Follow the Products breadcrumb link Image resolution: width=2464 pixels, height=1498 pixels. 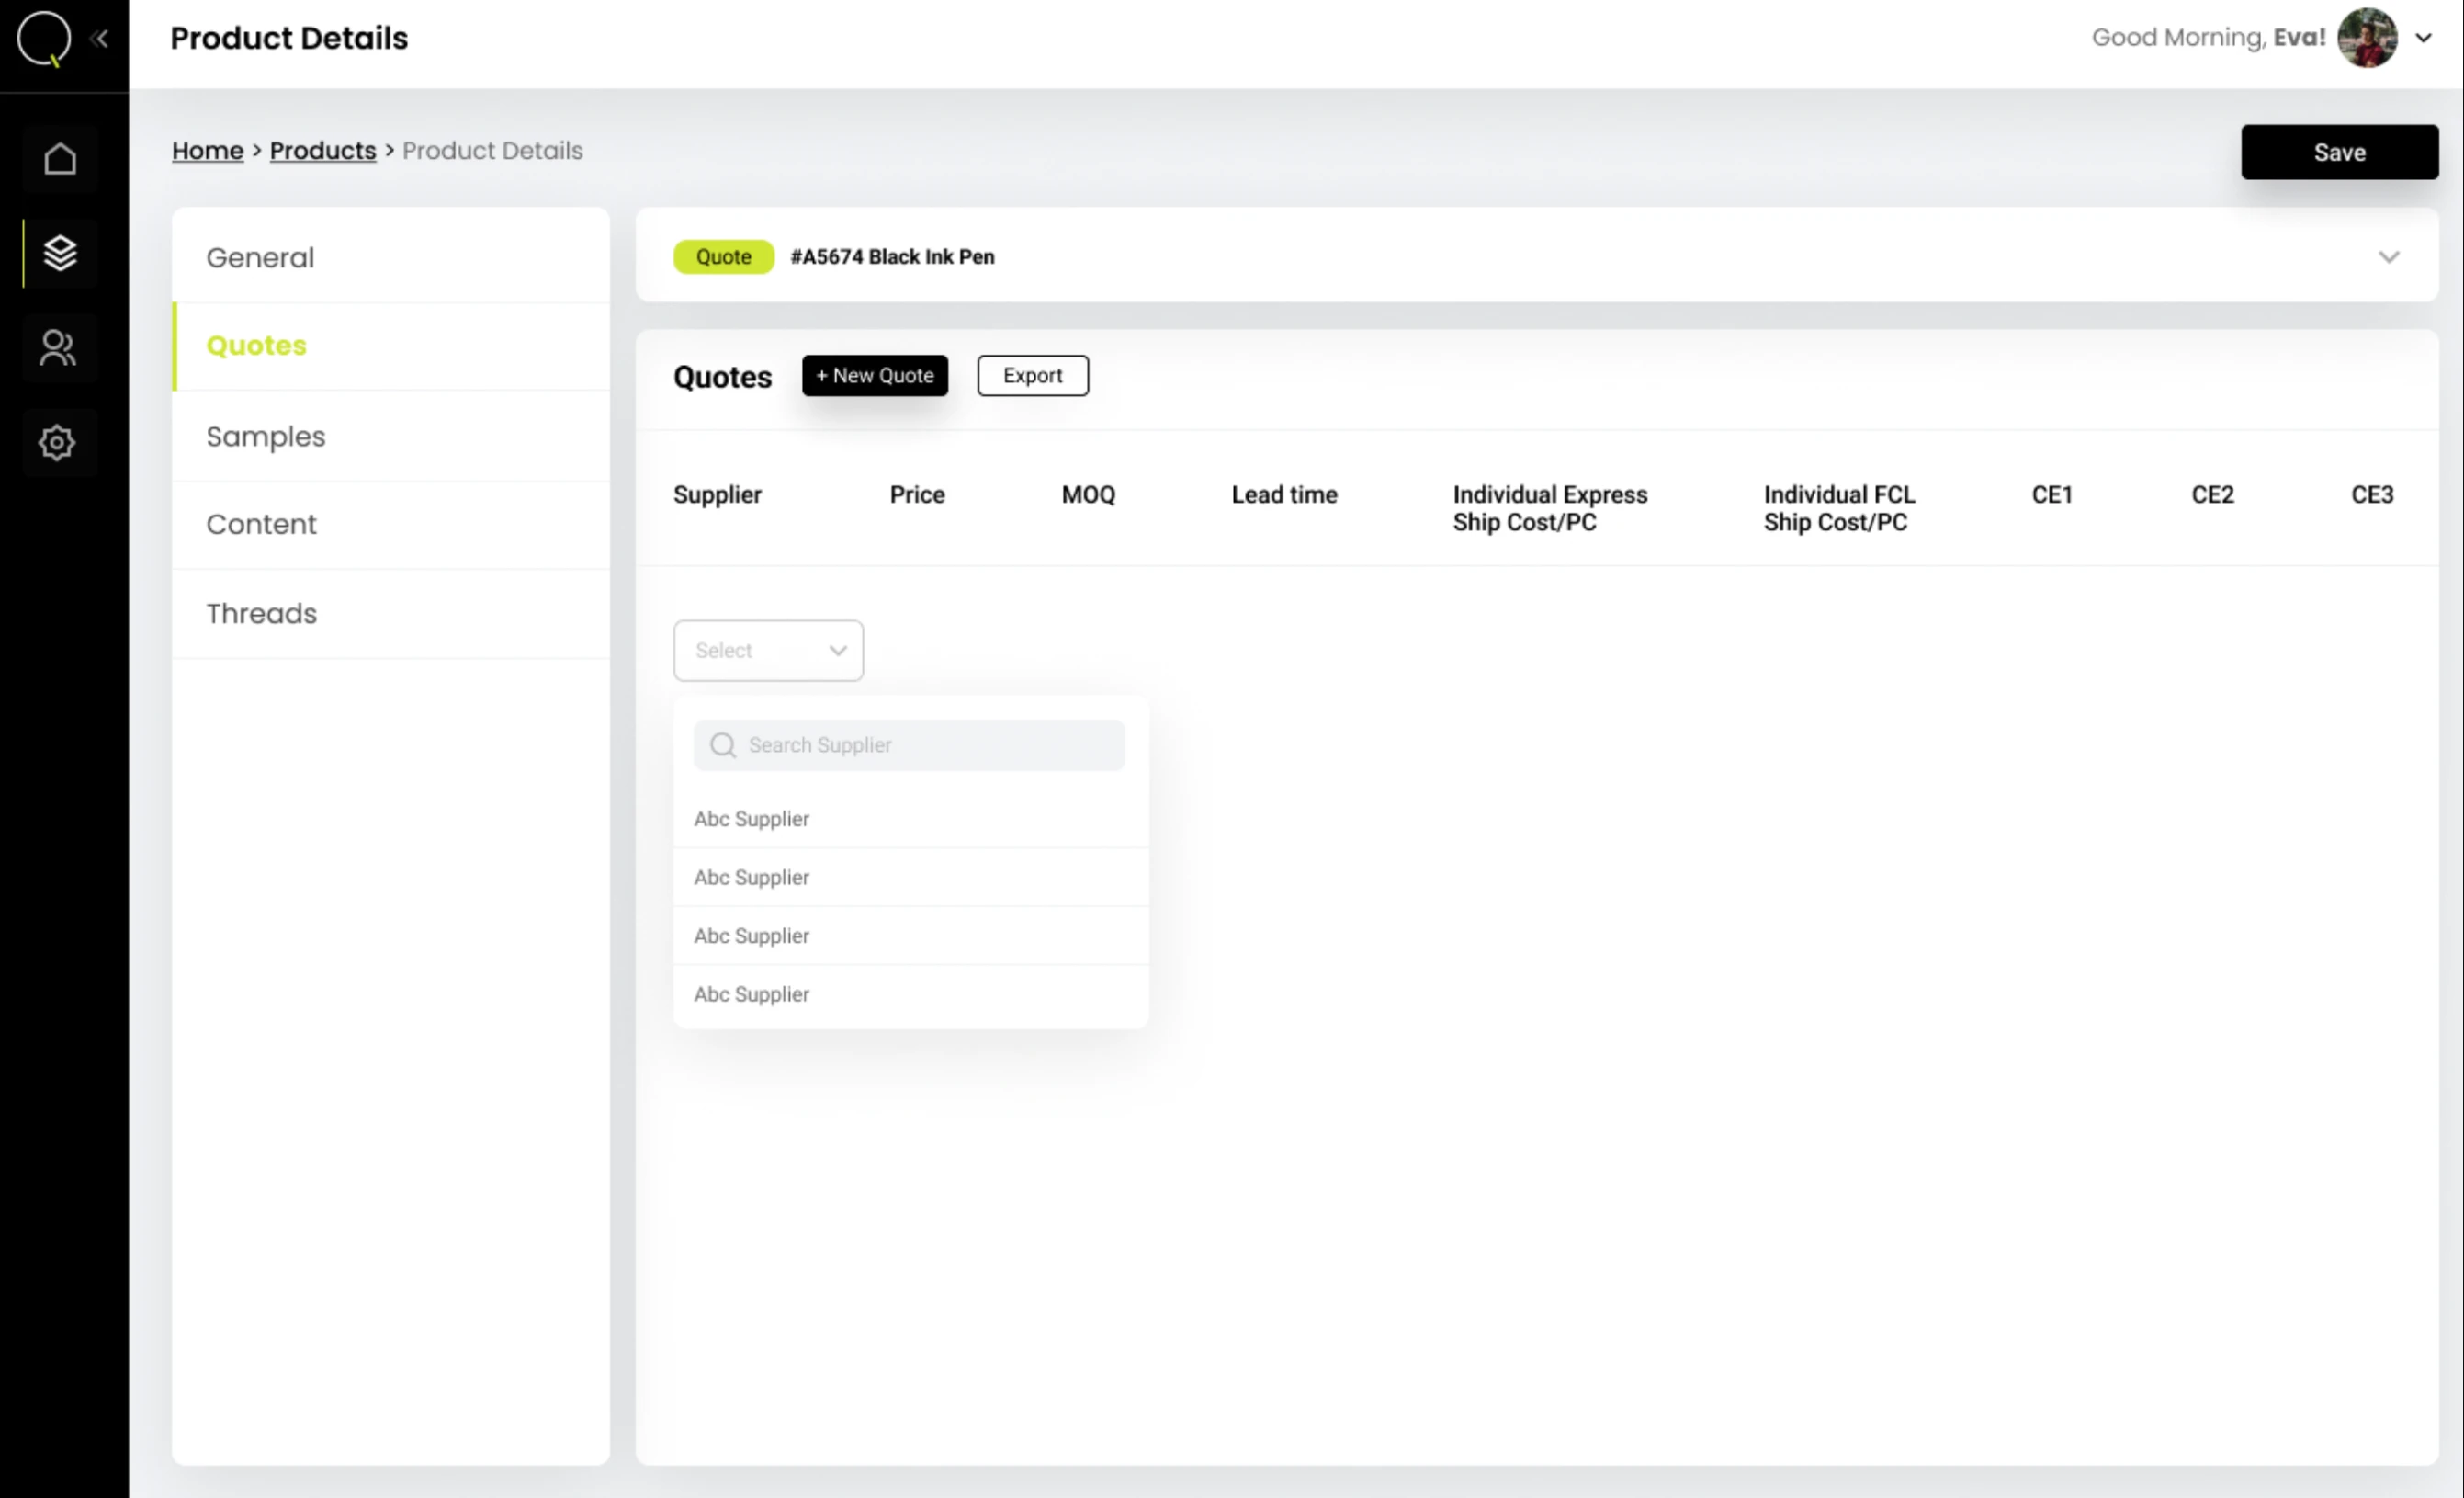(x=323, y=150)
